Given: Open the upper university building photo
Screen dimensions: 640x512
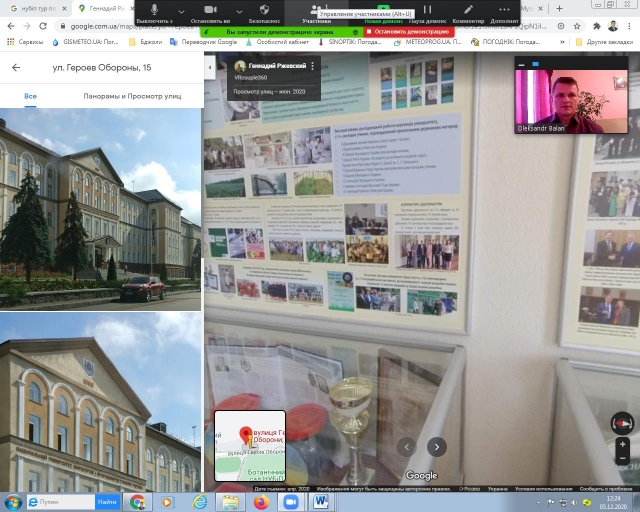Looking at the screenshot, I should (x=100, y=209).
